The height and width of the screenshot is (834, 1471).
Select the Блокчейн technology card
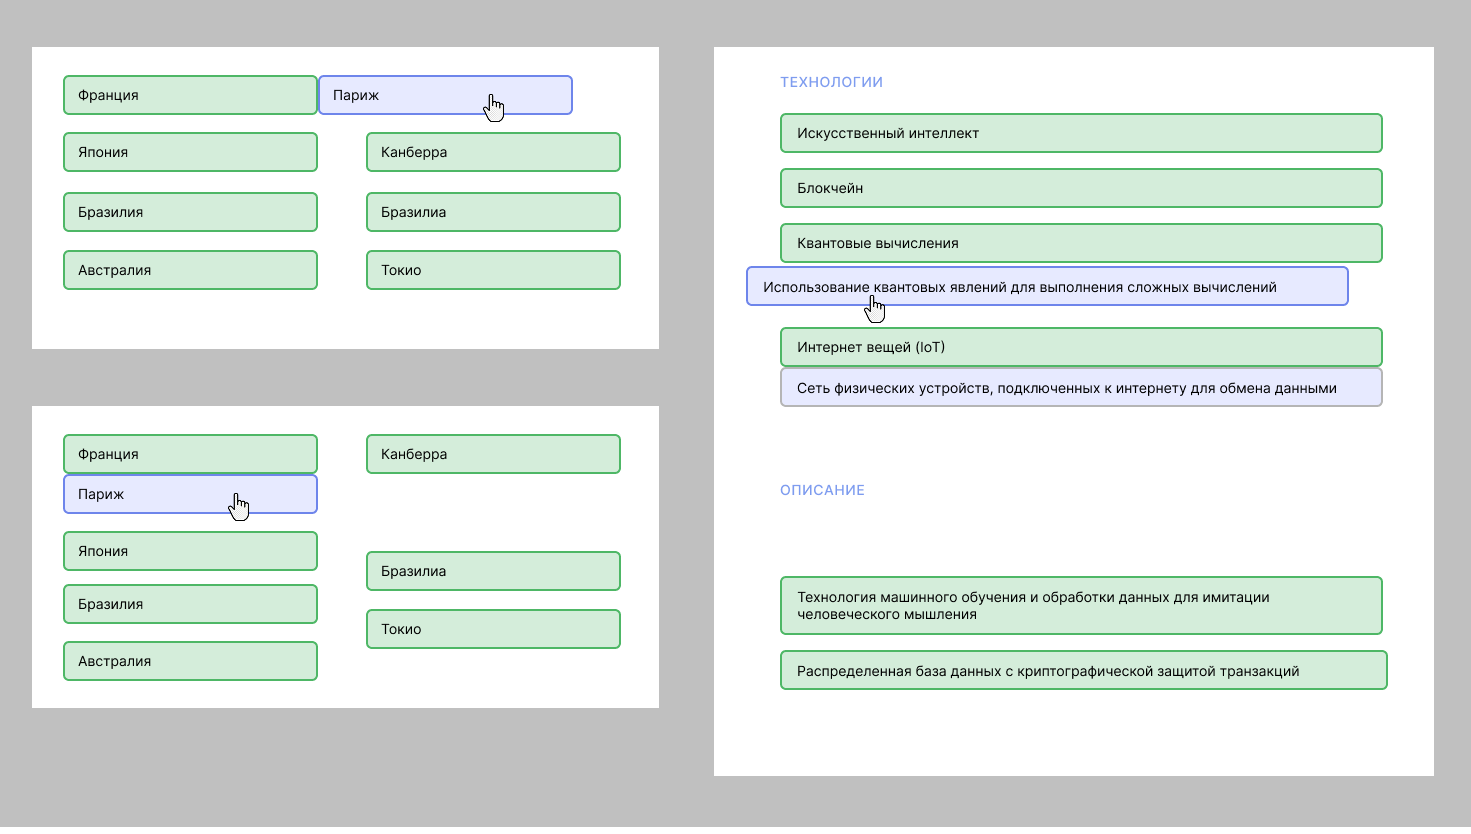pos(1080,188)
